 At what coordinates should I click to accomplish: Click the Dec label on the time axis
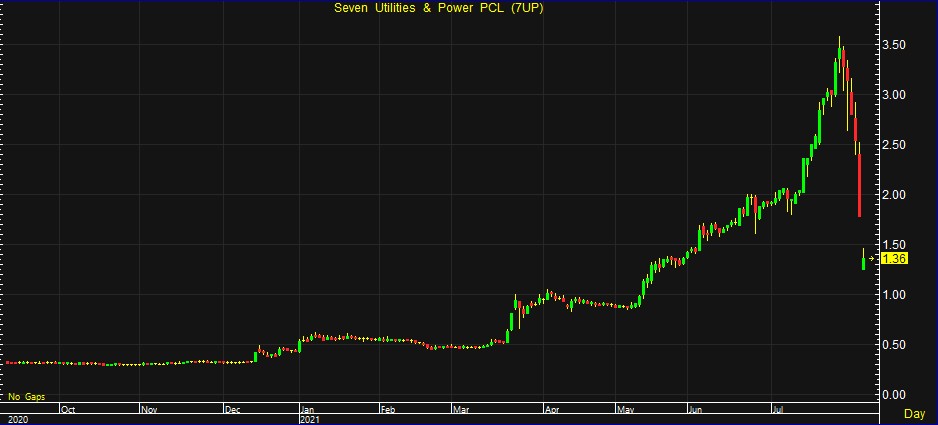pyautogui.click(x=233, y=410)
